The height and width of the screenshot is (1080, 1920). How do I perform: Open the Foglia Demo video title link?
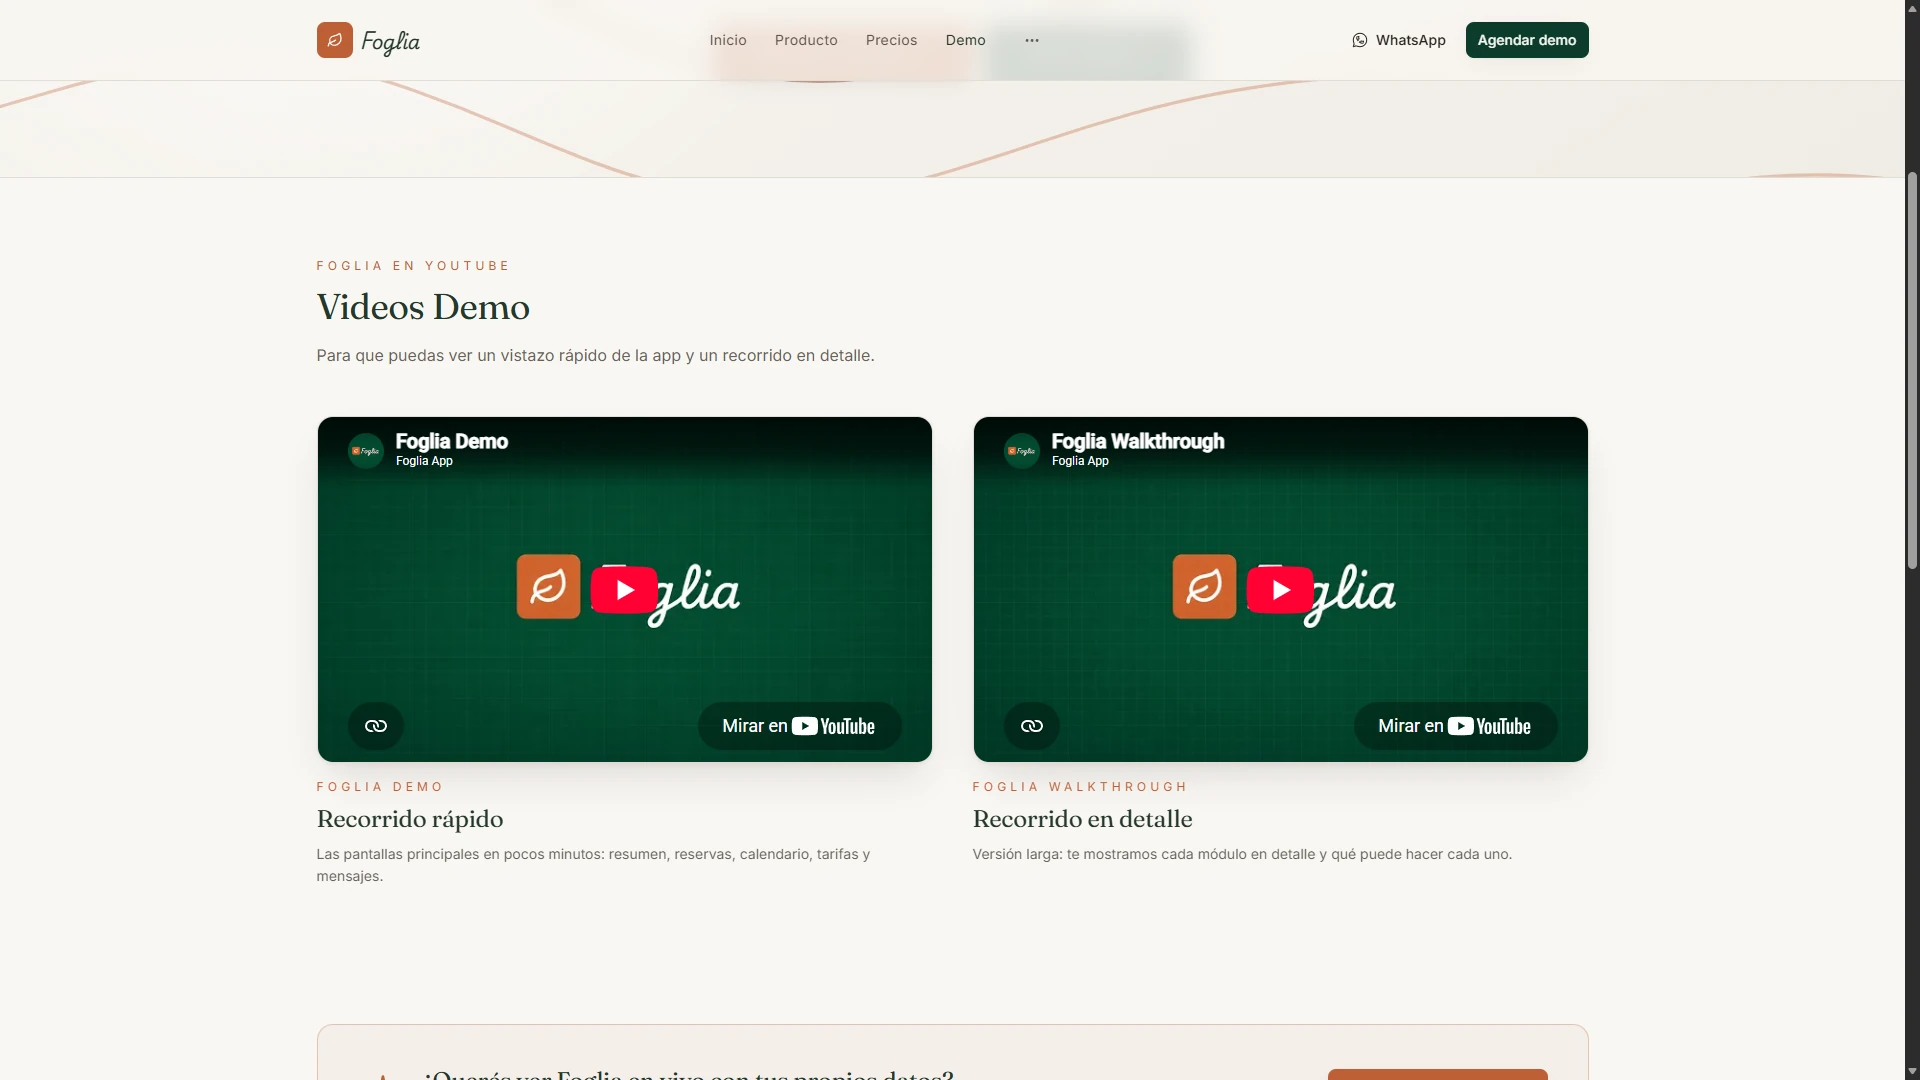click(452, 441)
